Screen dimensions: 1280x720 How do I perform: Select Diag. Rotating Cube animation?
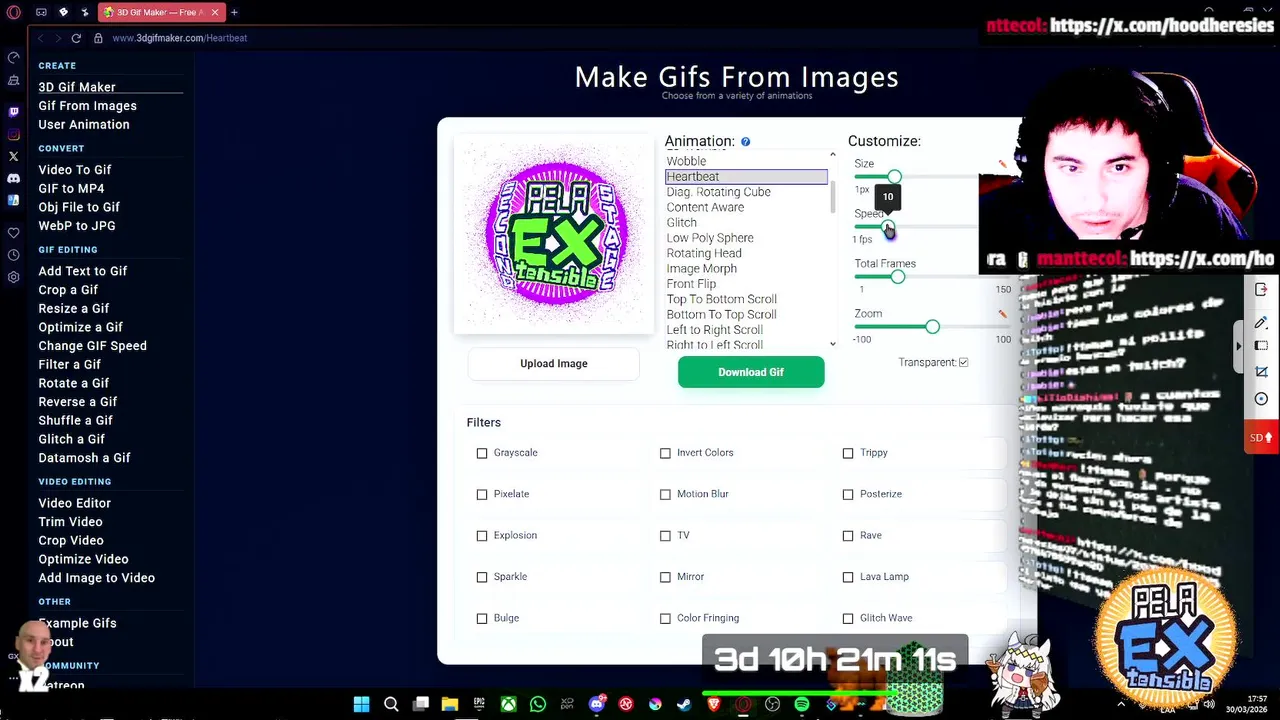point(718,192)
